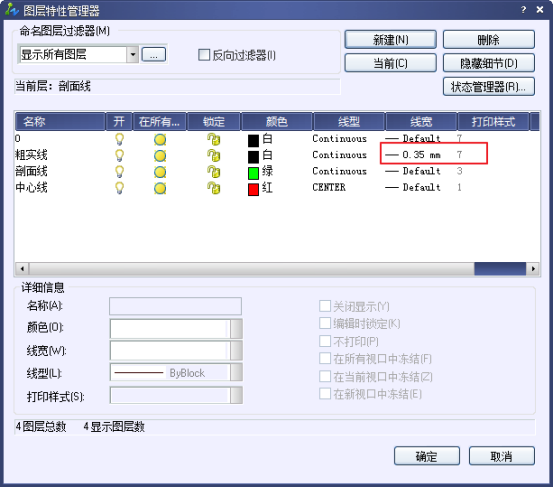The width and height of the screenshot is (554, 487).
Task: Toggle the on/off bulb for layer 0
Action: [x=119, y=139]
